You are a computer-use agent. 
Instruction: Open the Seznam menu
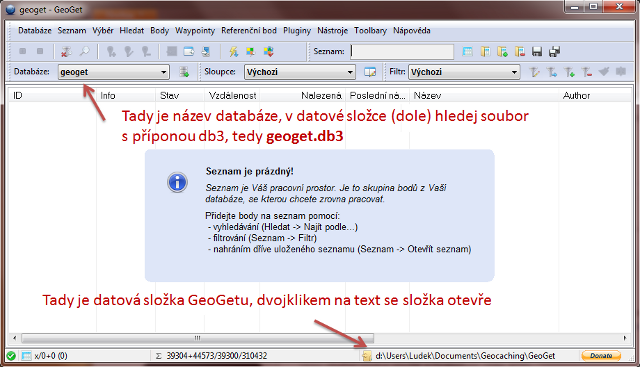71,31
